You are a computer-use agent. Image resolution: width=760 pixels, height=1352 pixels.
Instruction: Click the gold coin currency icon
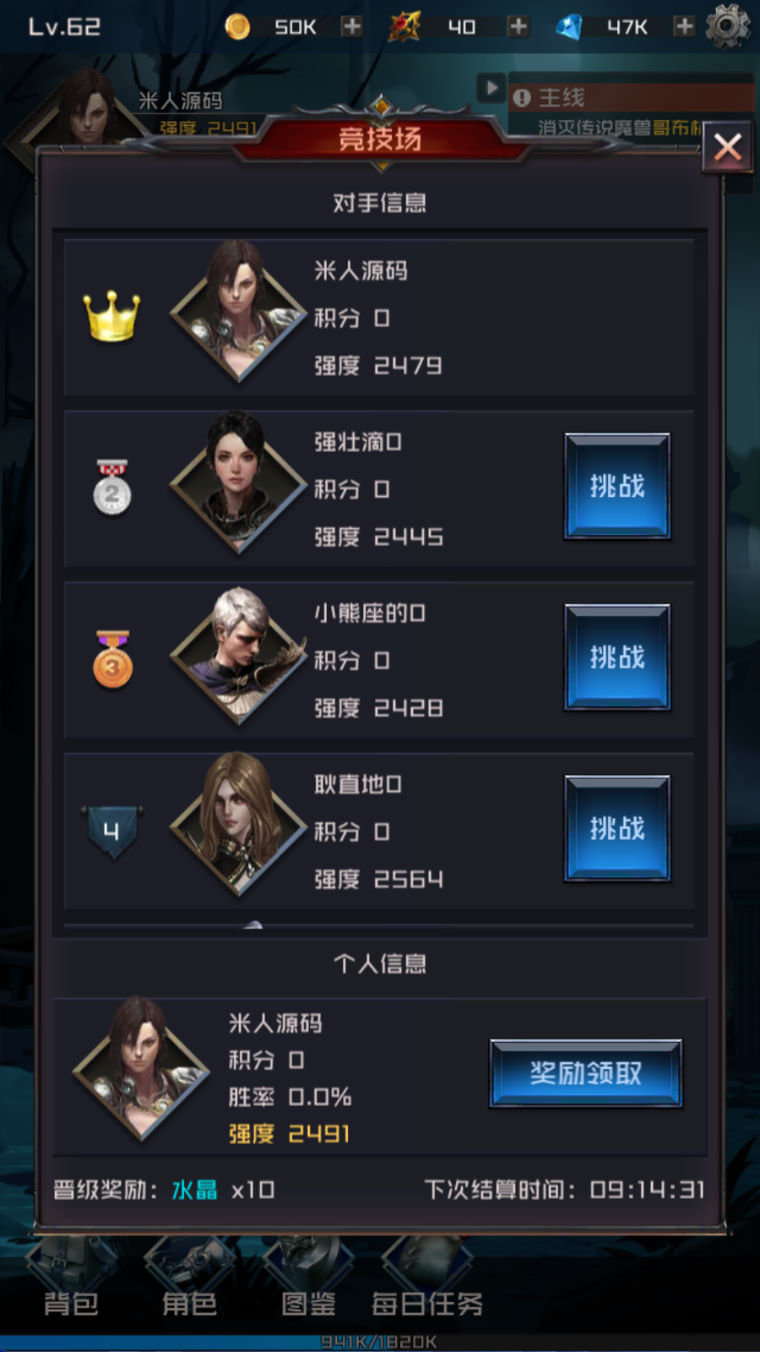238,27
